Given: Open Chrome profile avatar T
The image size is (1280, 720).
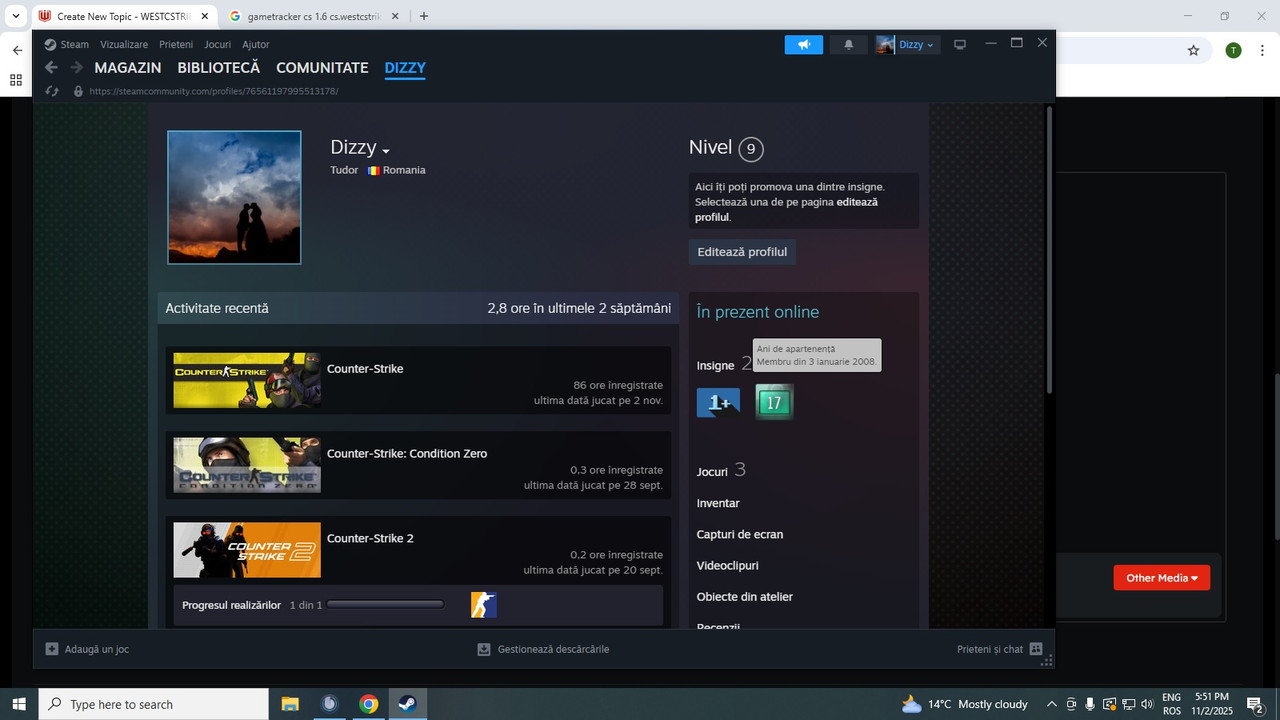Looking at the screenshot, I should (x=1233, y=50).
